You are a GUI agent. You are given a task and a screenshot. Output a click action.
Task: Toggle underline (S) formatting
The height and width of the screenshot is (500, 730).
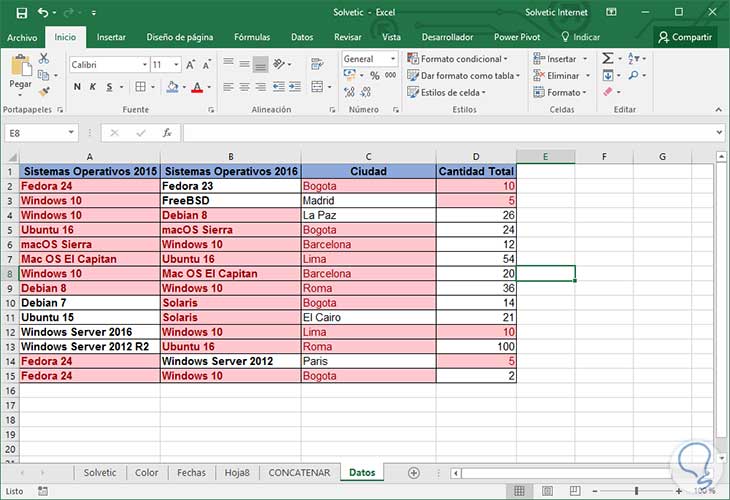click(109, 87)
